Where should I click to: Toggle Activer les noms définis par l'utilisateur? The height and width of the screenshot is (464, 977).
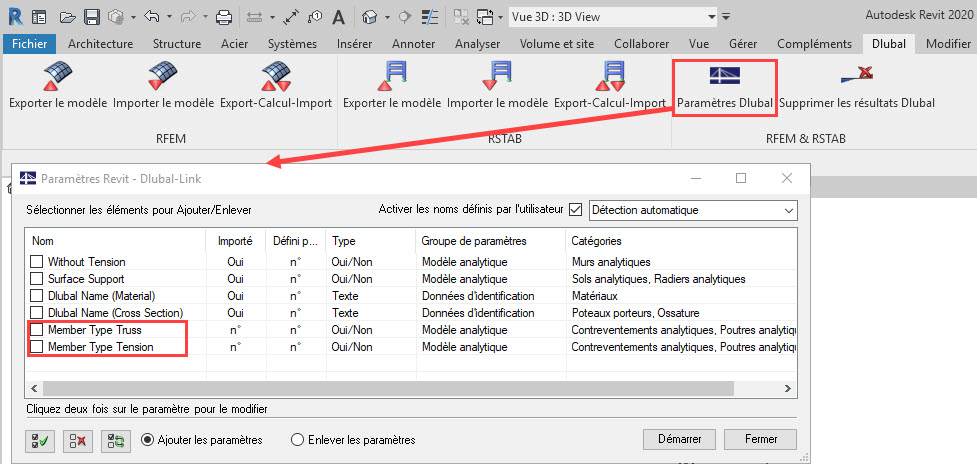(575, 209)
